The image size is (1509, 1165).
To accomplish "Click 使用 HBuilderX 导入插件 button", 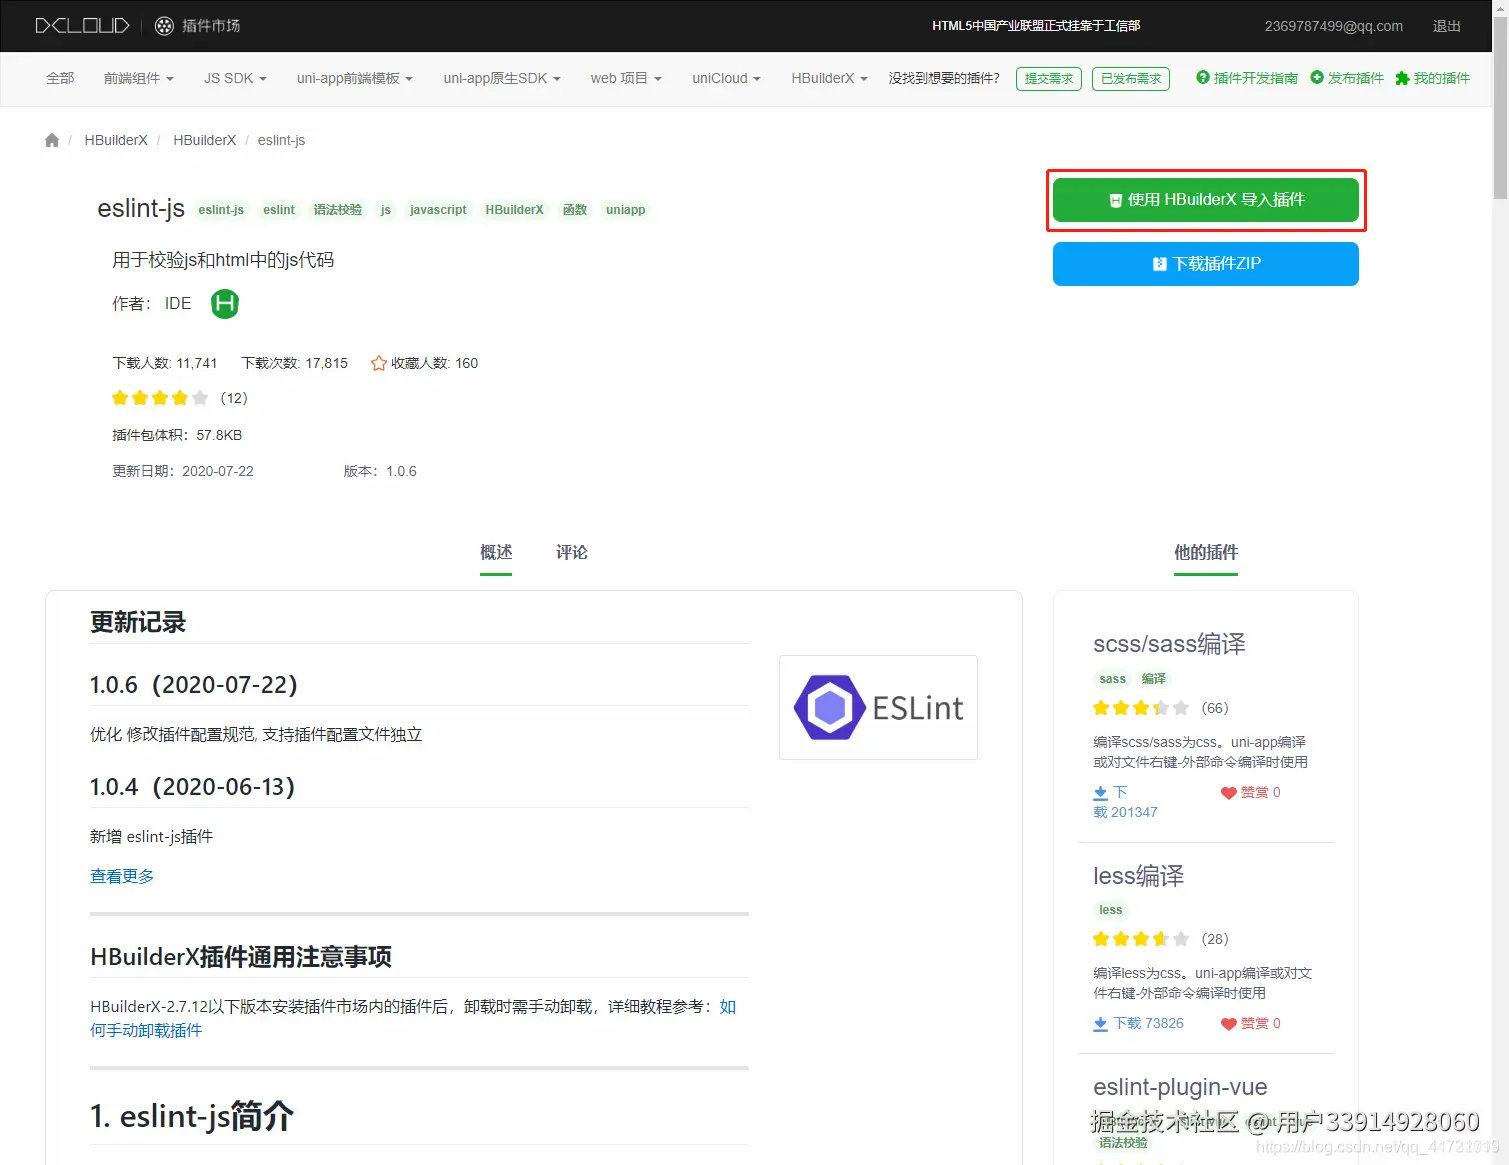I will click(1206, 200).
